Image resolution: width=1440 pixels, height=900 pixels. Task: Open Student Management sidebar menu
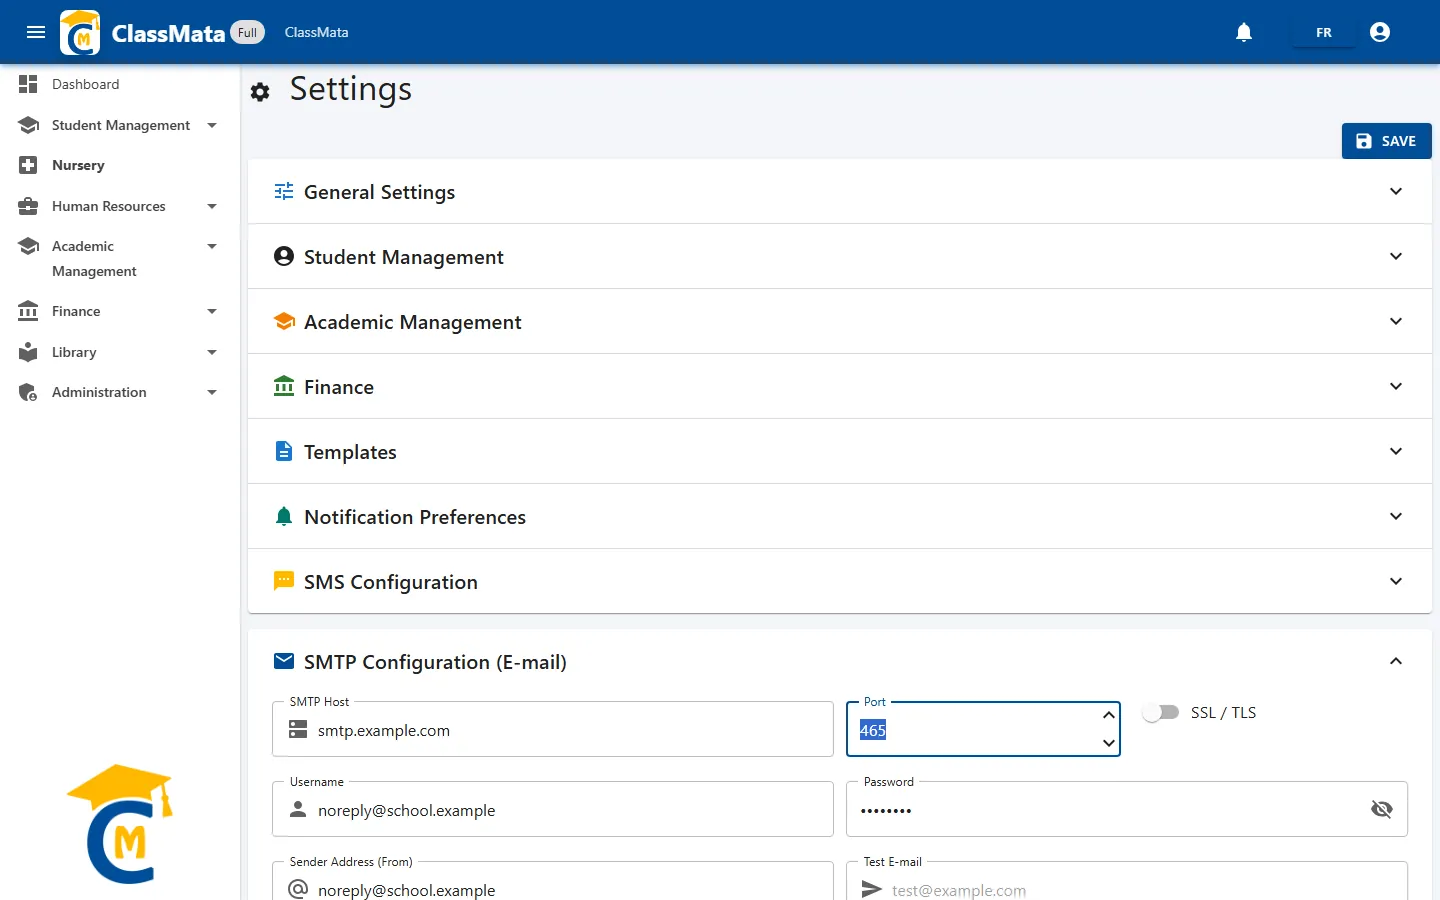tap(120, 125)
